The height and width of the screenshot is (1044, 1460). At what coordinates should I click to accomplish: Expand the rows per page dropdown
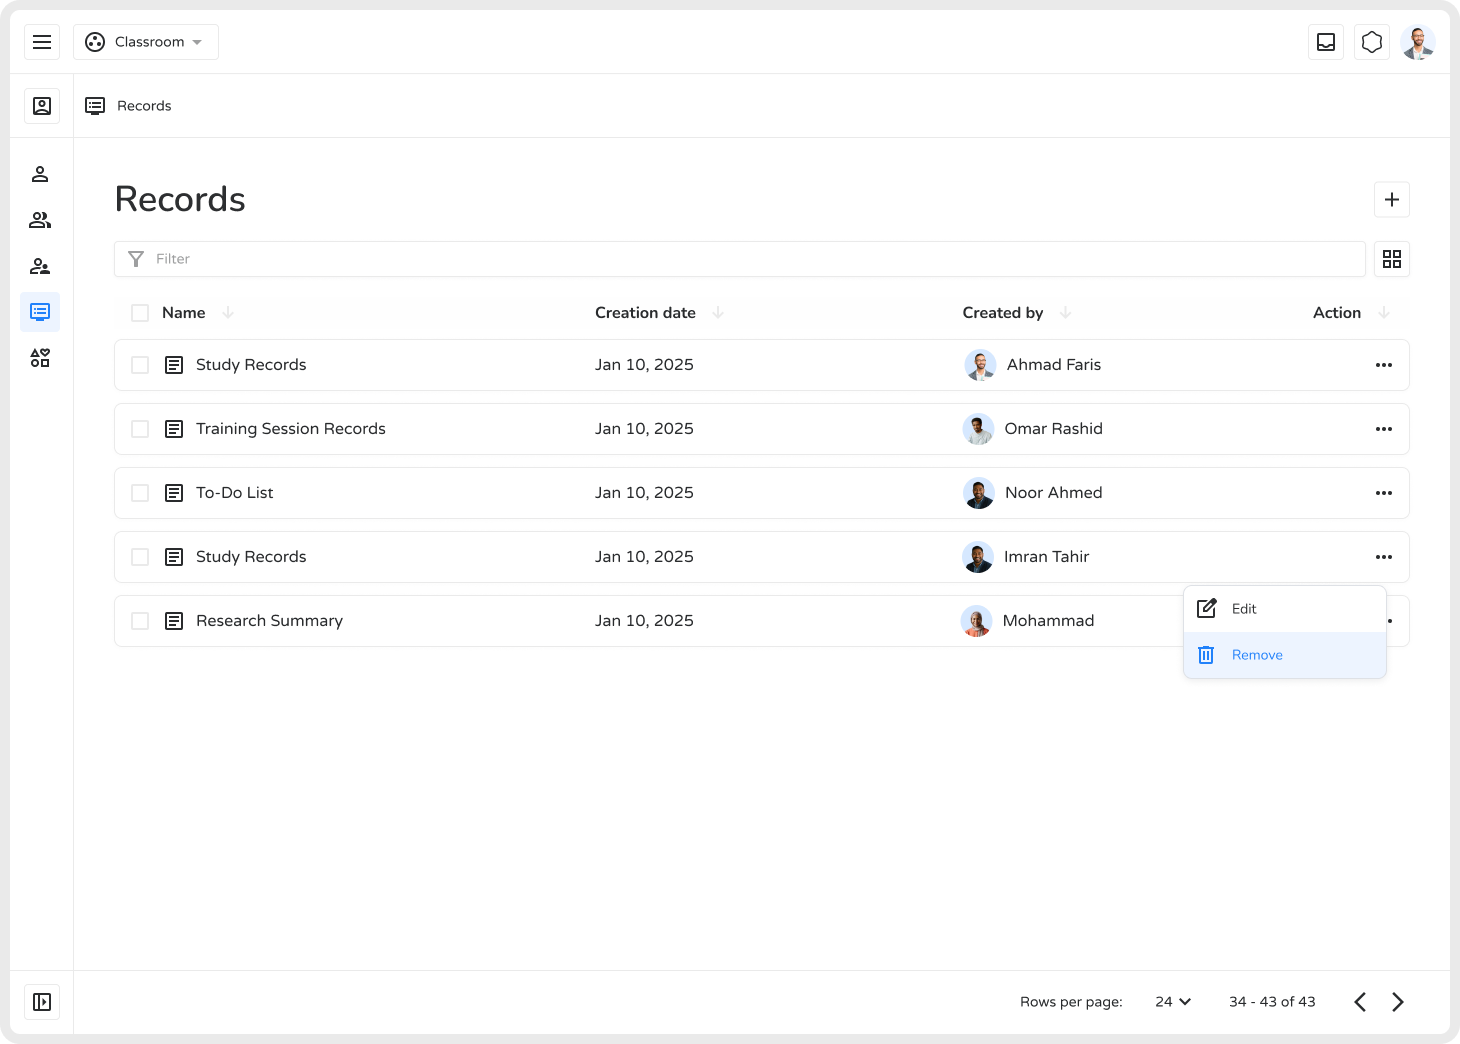(x=1173, y=1002)
